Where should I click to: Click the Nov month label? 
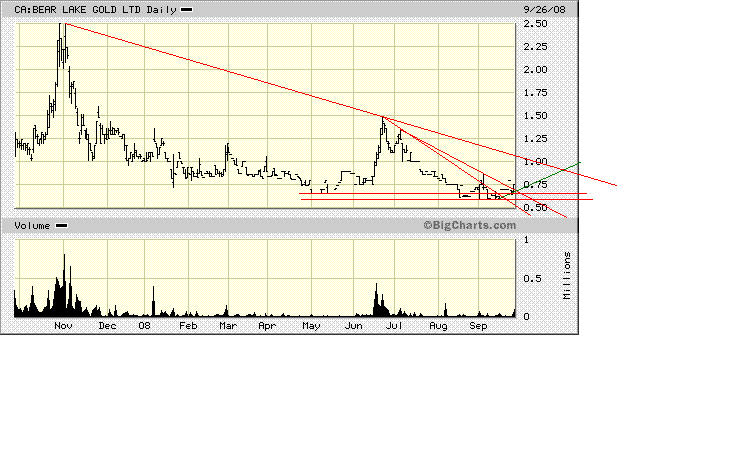pyautogui.click(x=64, y=326)
